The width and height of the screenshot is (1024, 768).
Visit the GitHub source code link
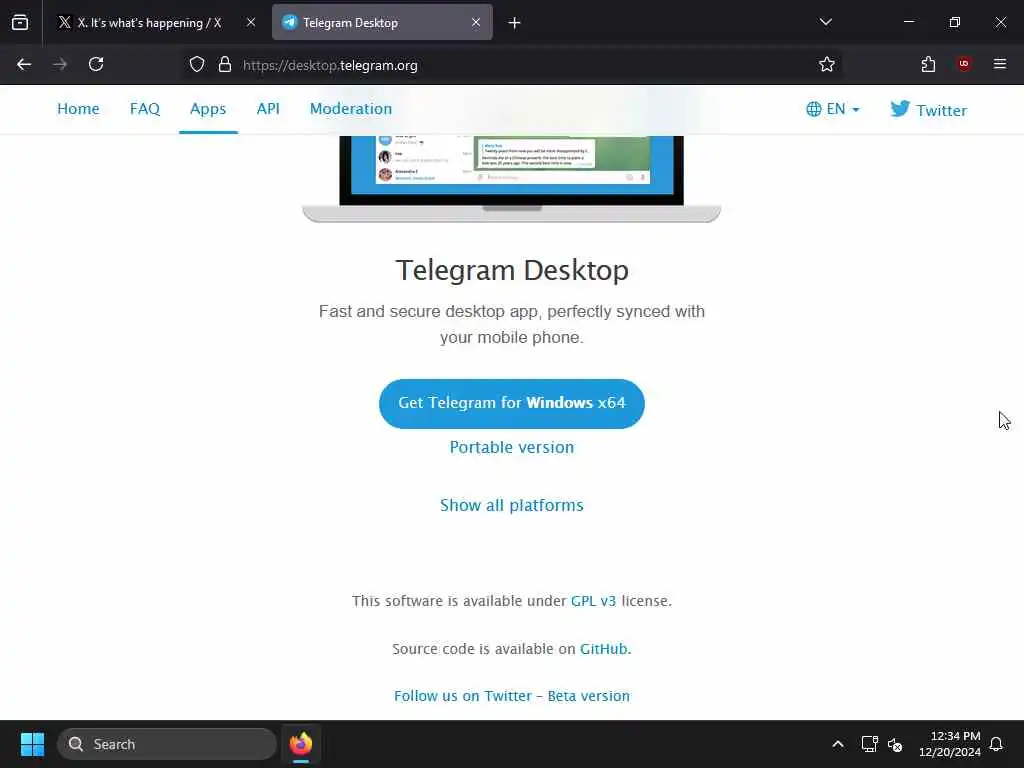(x=603, y=649)
